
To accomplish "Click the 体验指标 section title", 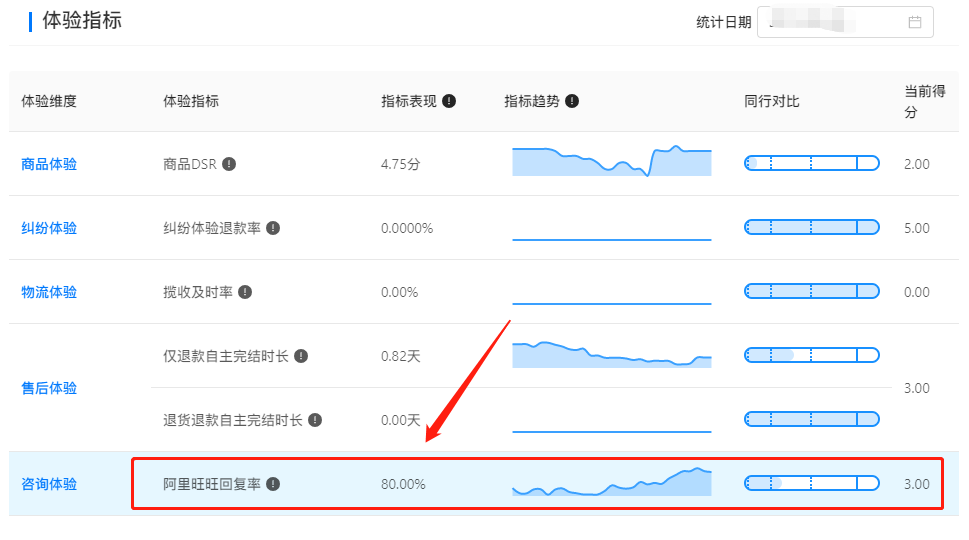I will [82, 20].
